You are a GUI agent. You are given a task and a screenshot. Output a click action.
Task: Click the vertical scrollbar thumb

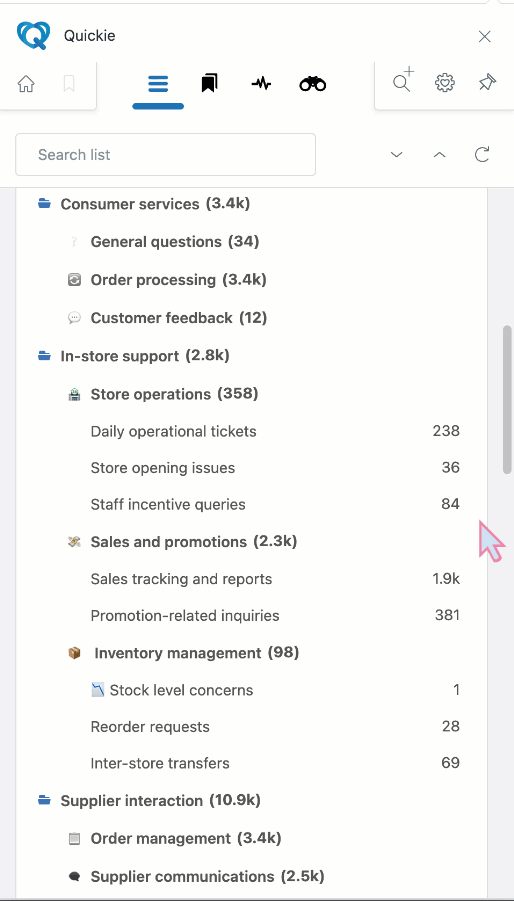coord(507,399)
